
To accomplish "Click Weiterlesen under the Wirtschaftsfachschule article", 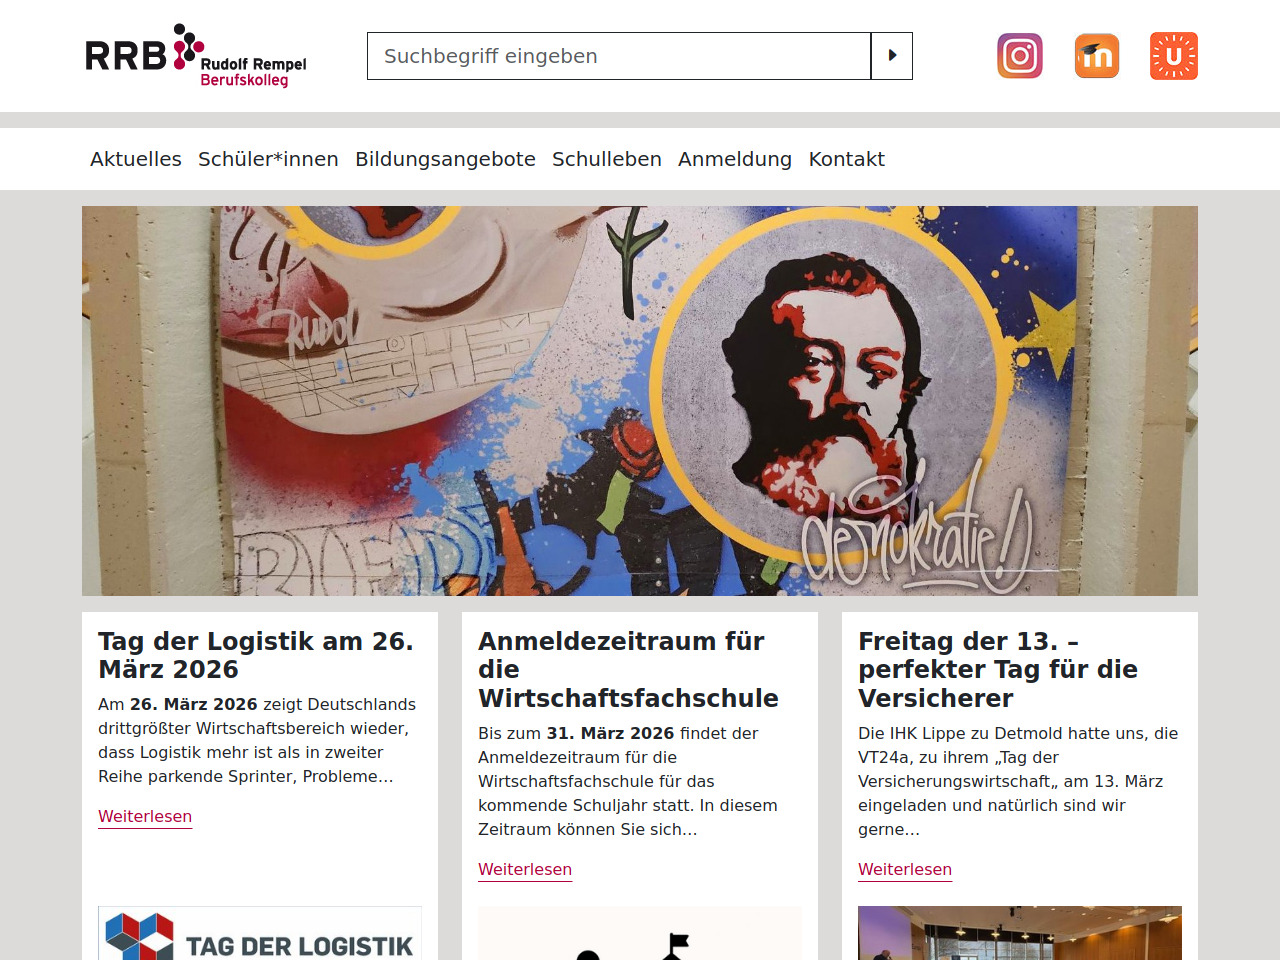I will tap(525, 869).
